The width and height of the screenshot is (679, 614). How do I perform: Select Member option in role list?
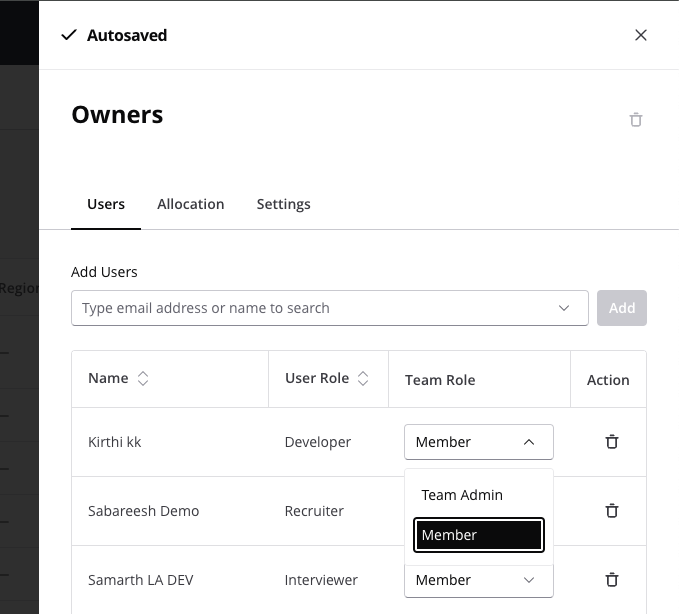click(478, 535)
